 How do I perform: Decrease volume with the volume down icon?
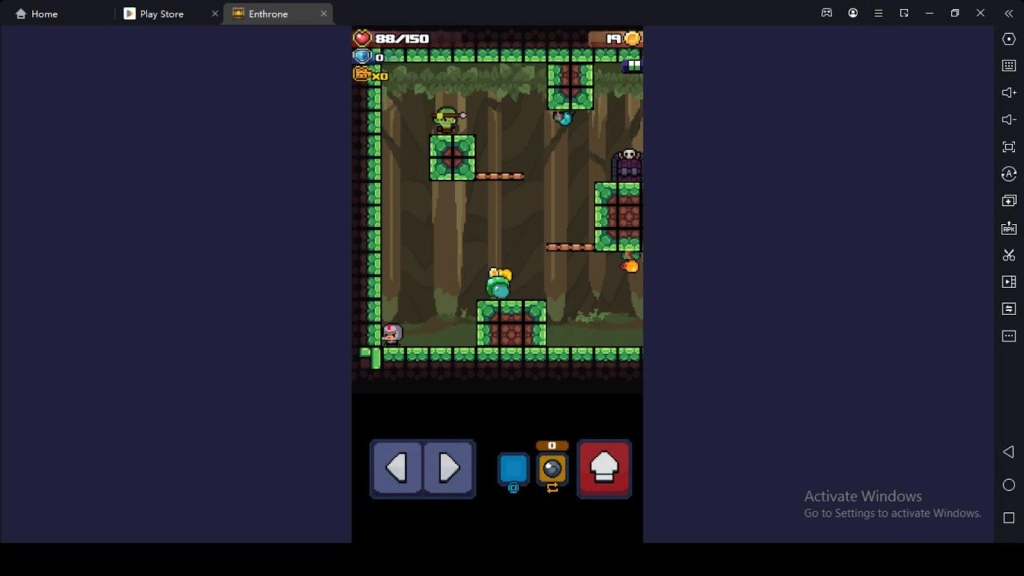click(1009, 120)
